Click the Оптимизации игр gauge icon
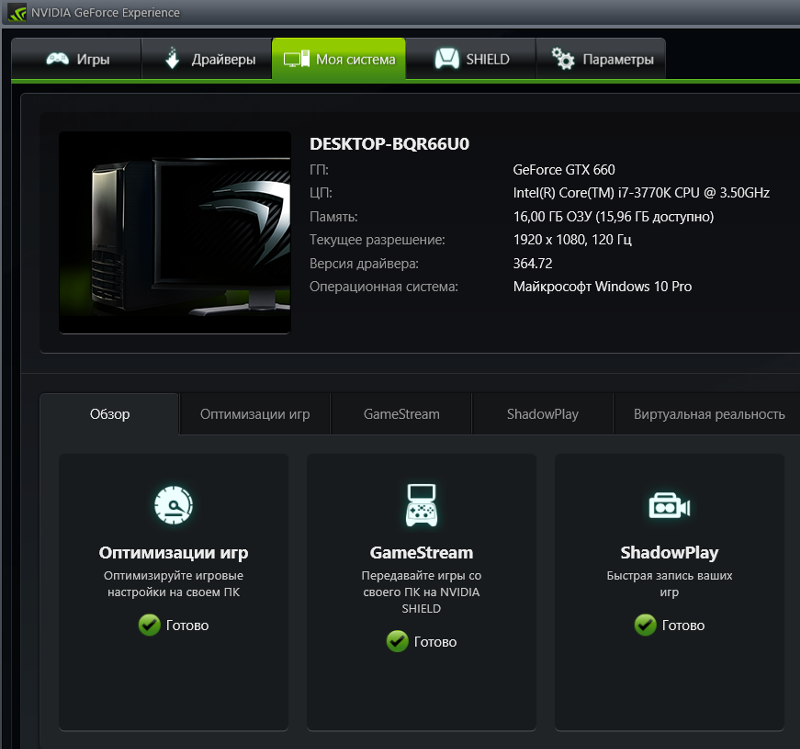800x749 pixels. pyautogui.click(x=173, y=505)
